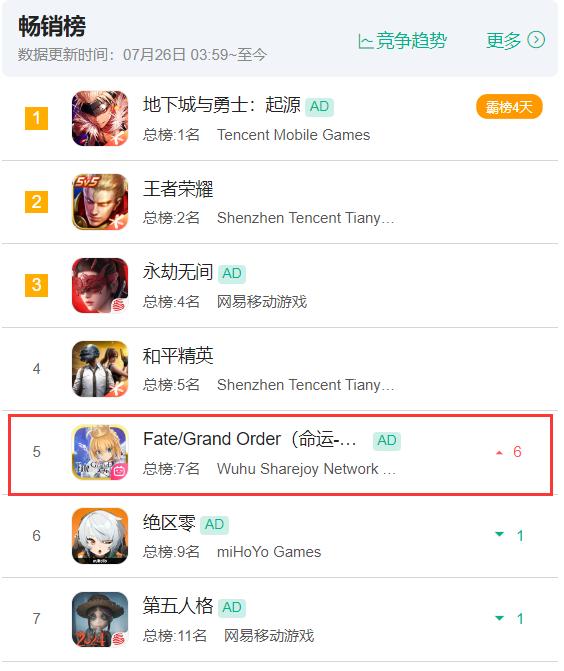Click the miHoYo Games publisher name
Image resolution: width=564 pixels, height=671 pixels.
(269, 552)
